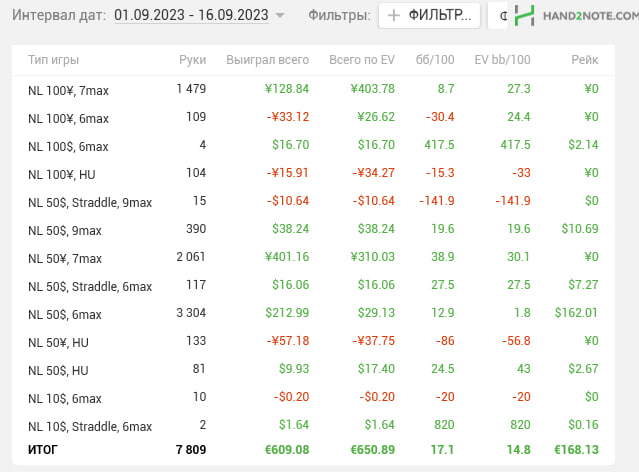Click winnings value ¥401.16
The image size is (639, 472).
pyautogui.click(x=287, y=257)
